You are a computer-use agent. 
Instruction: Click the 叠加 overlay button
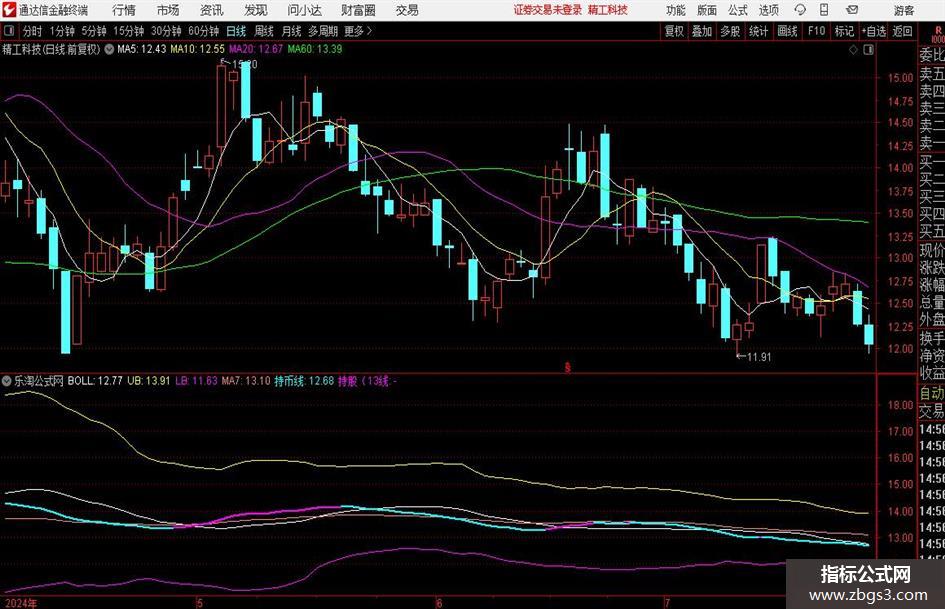[702, 31]
